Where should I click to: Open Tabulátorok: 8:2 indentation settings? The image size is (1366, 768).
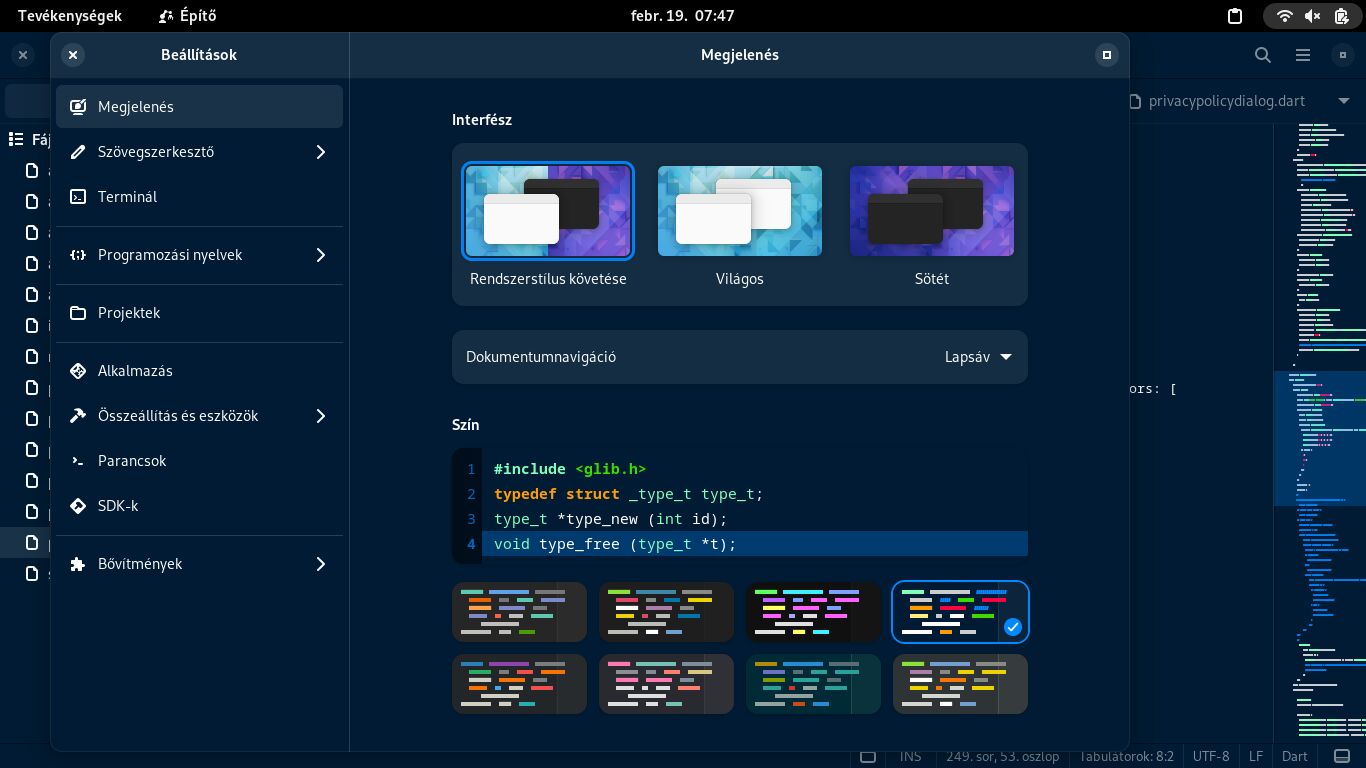[1128, 756]
